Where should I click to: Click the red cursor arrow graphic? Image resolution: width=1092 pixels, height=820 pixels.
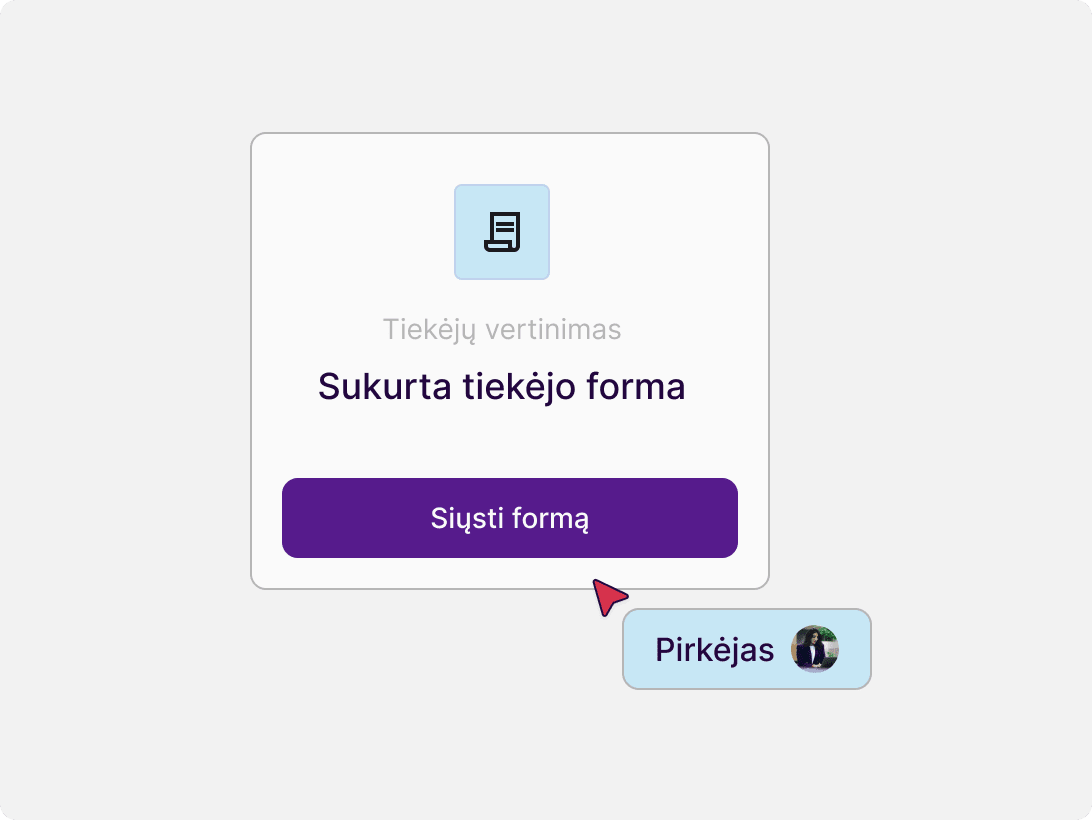point(608,597)
